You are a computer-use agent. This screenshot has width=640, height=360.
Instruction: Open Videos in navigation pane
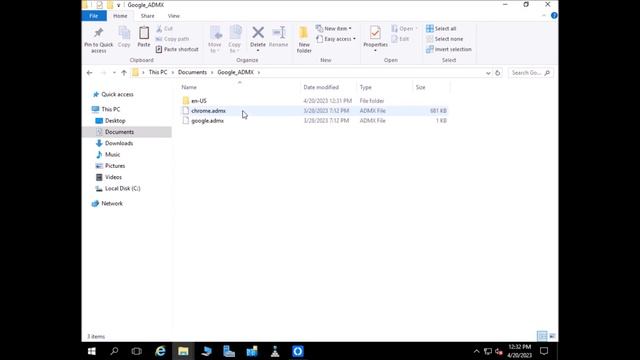pos(108,177)
